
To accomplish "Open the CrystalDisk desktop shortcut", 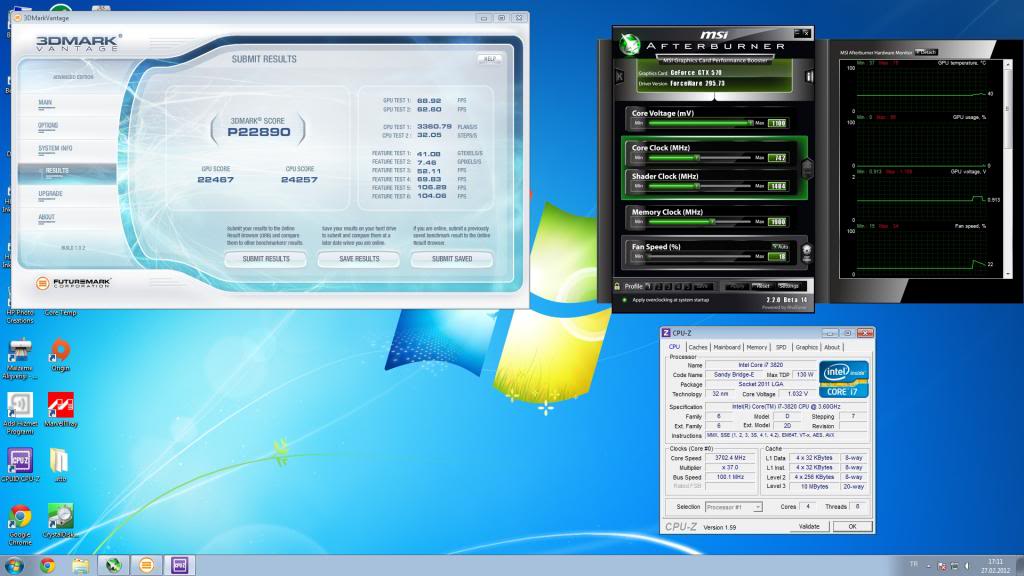I will pos(60,520).
